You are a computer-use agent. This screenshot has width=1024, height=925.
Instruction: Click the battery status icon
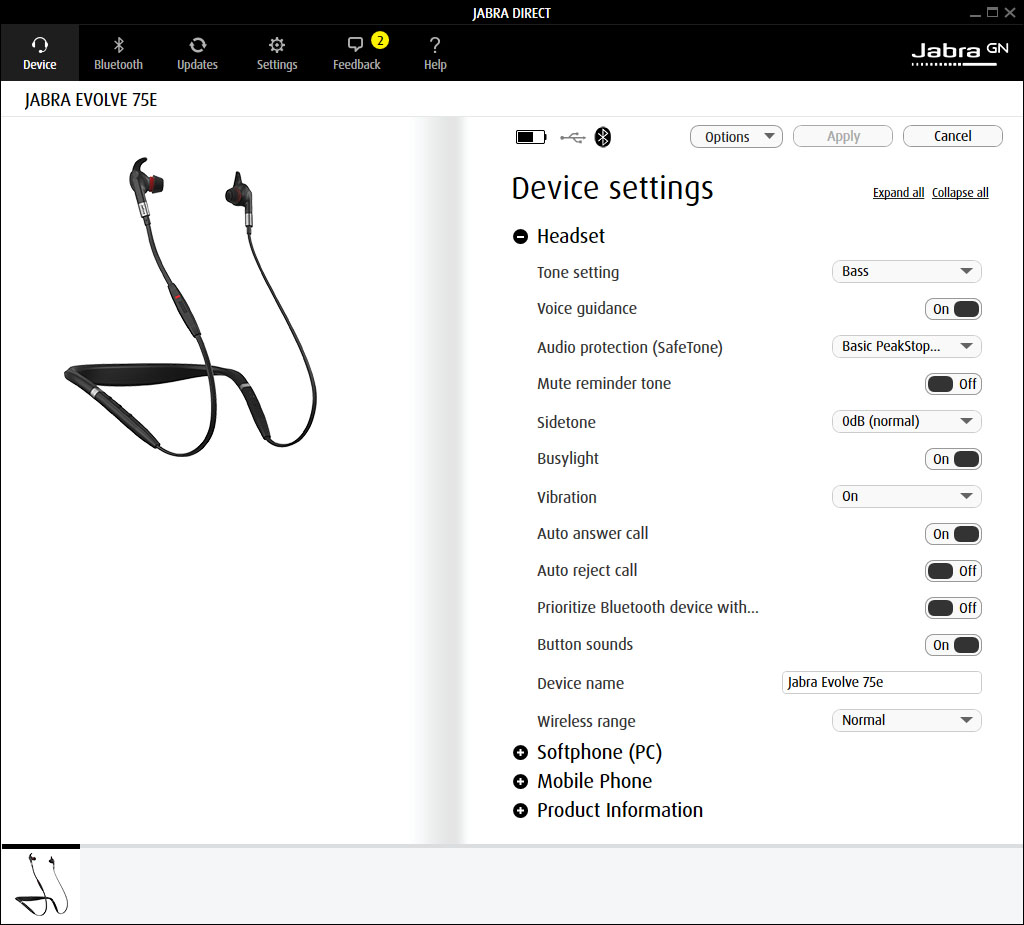click(531, 137)
